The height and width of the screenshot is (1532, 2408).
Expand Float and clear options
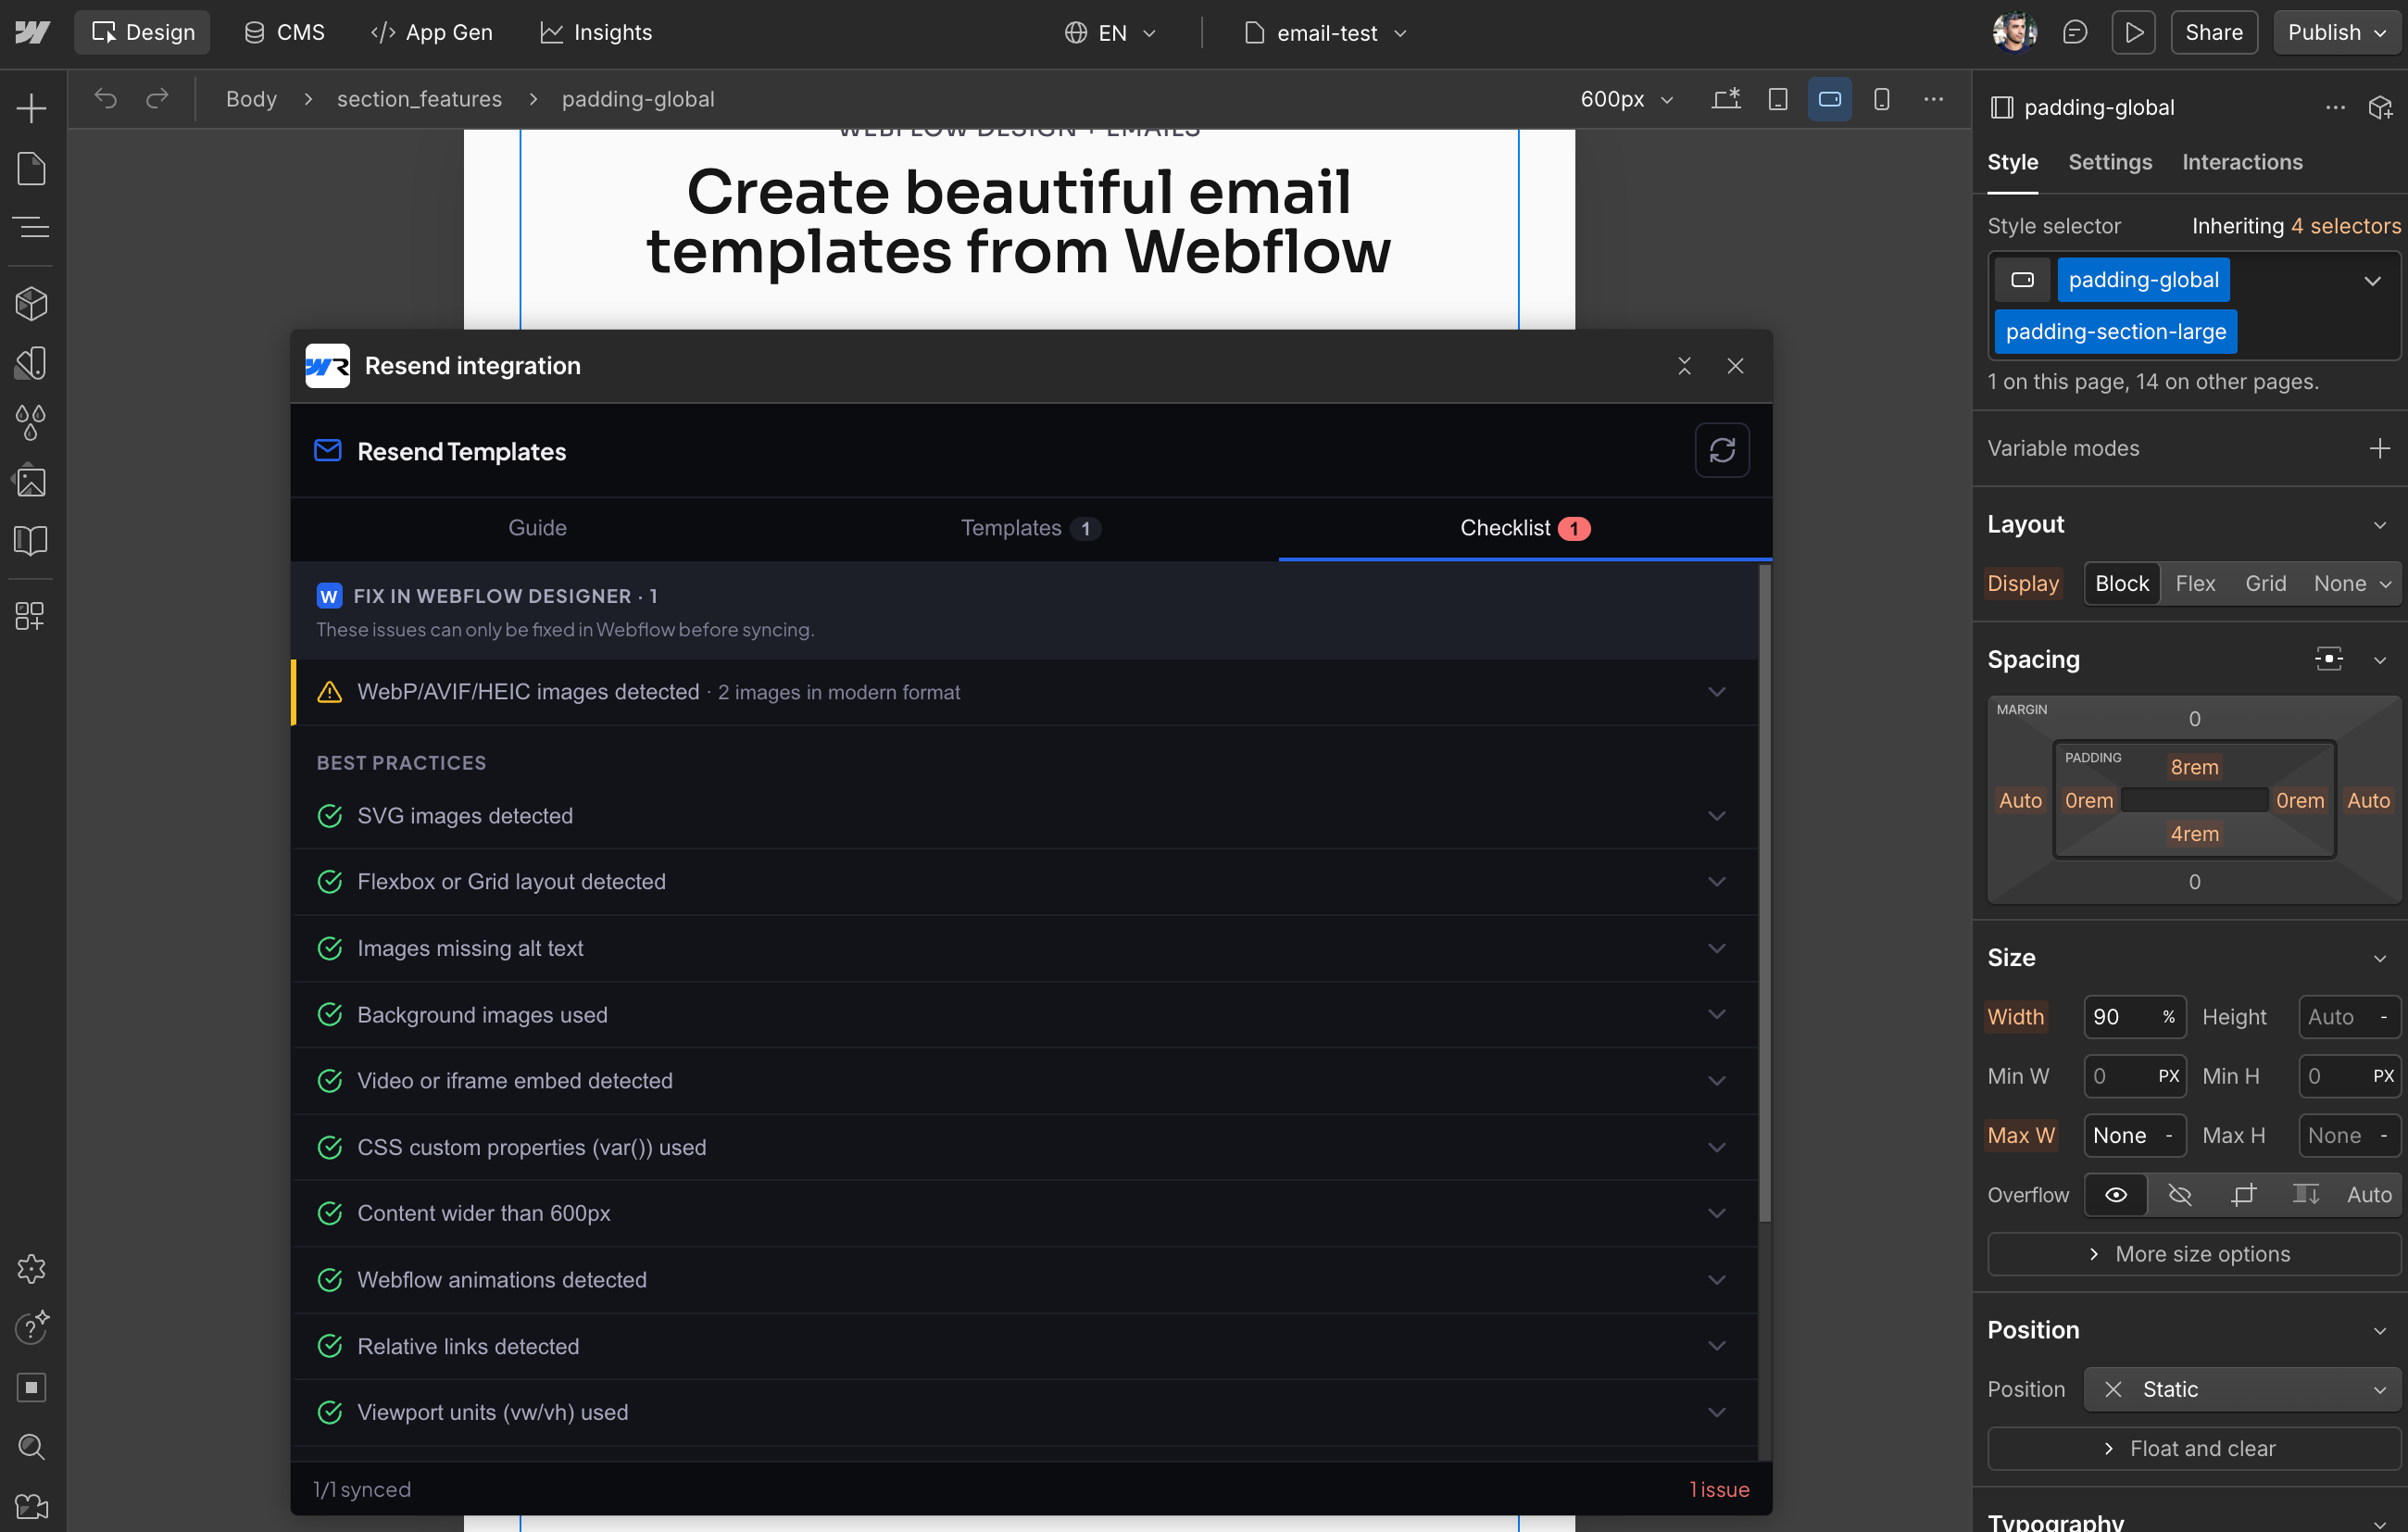[x=2194, y=1449]
